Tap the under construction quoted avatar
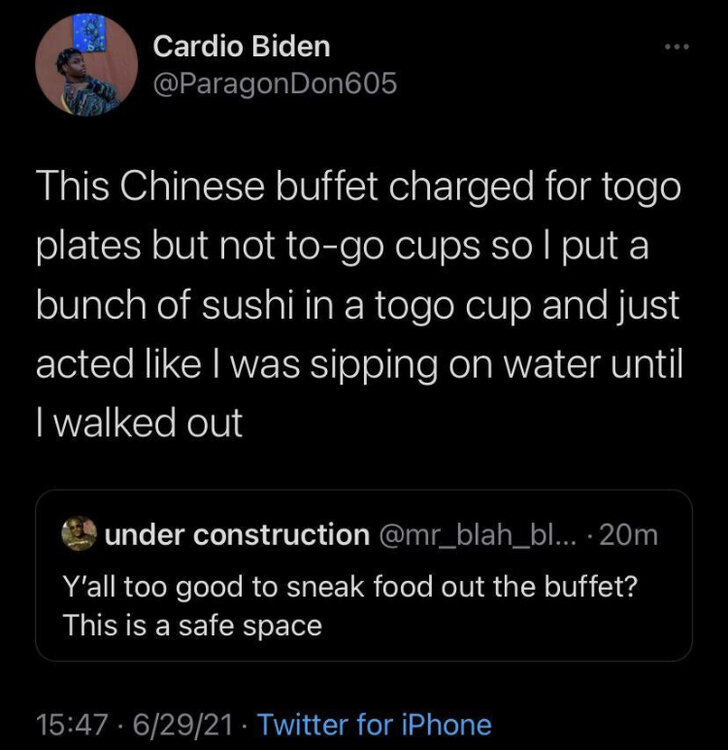728x750 pixels. pos(77,536)
